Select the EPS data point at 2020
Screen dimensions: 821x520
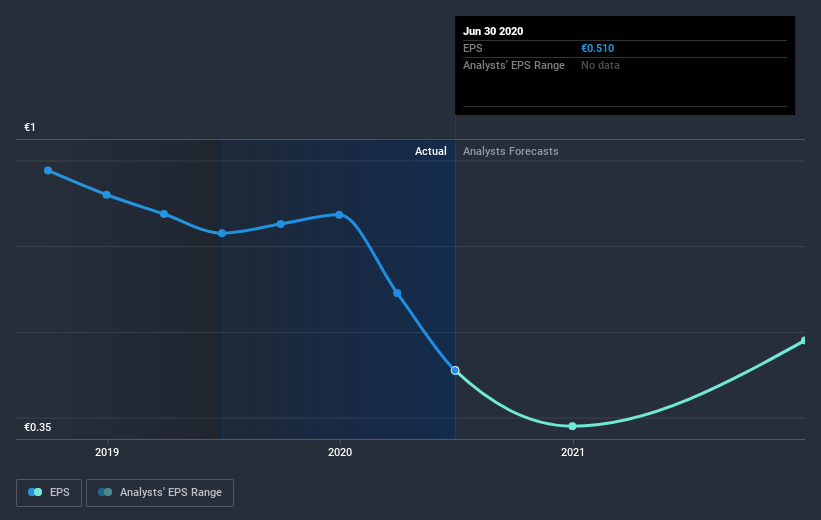(x=339, y=215)
